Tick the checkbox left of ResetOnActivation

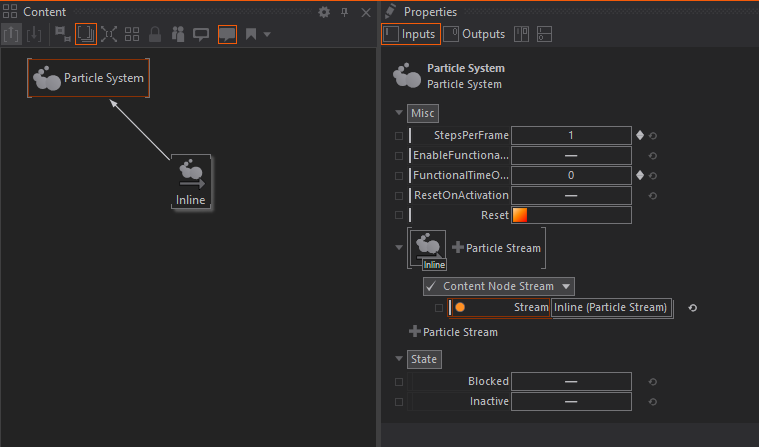[400, 195]
